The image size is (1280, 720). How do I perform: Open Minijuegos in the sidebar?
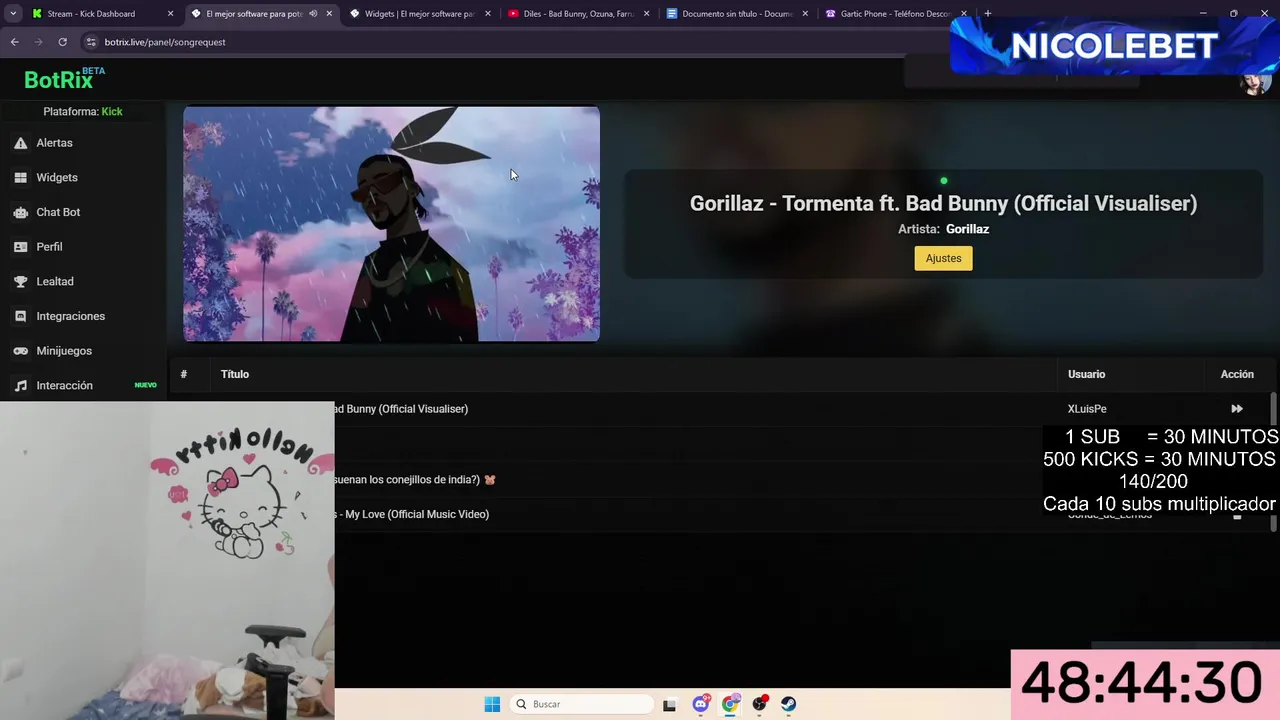point(64,351)
